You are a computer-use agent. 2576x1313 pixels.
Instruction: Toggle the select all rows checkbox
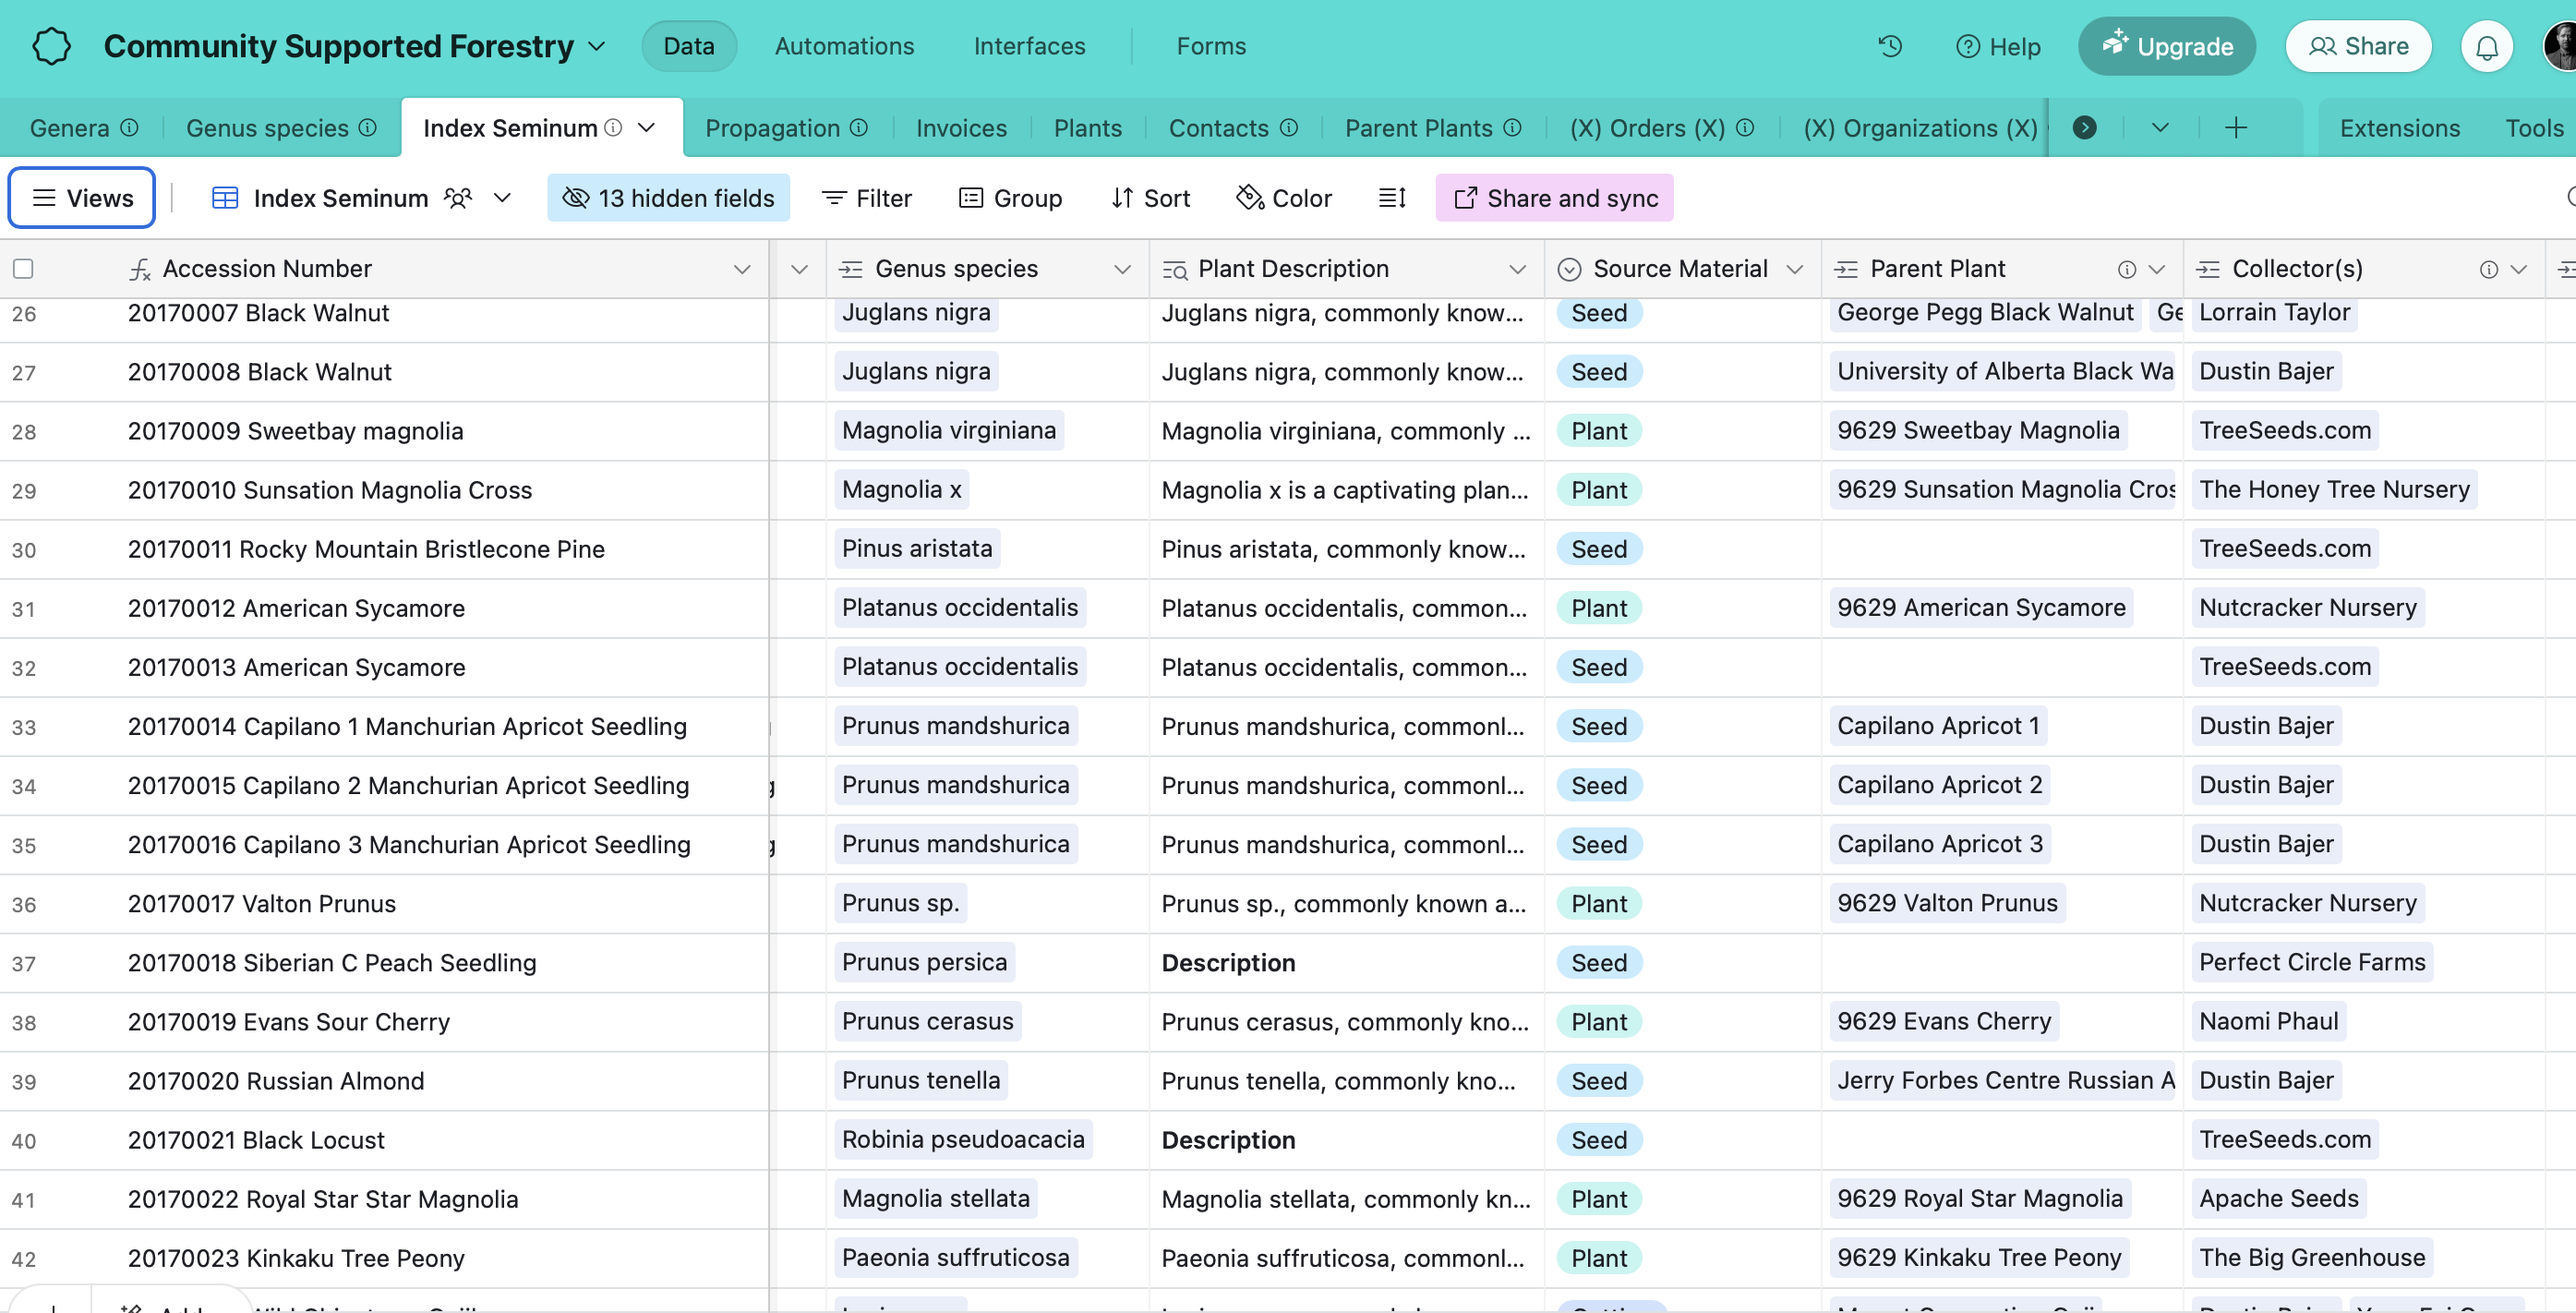[23, 269]
